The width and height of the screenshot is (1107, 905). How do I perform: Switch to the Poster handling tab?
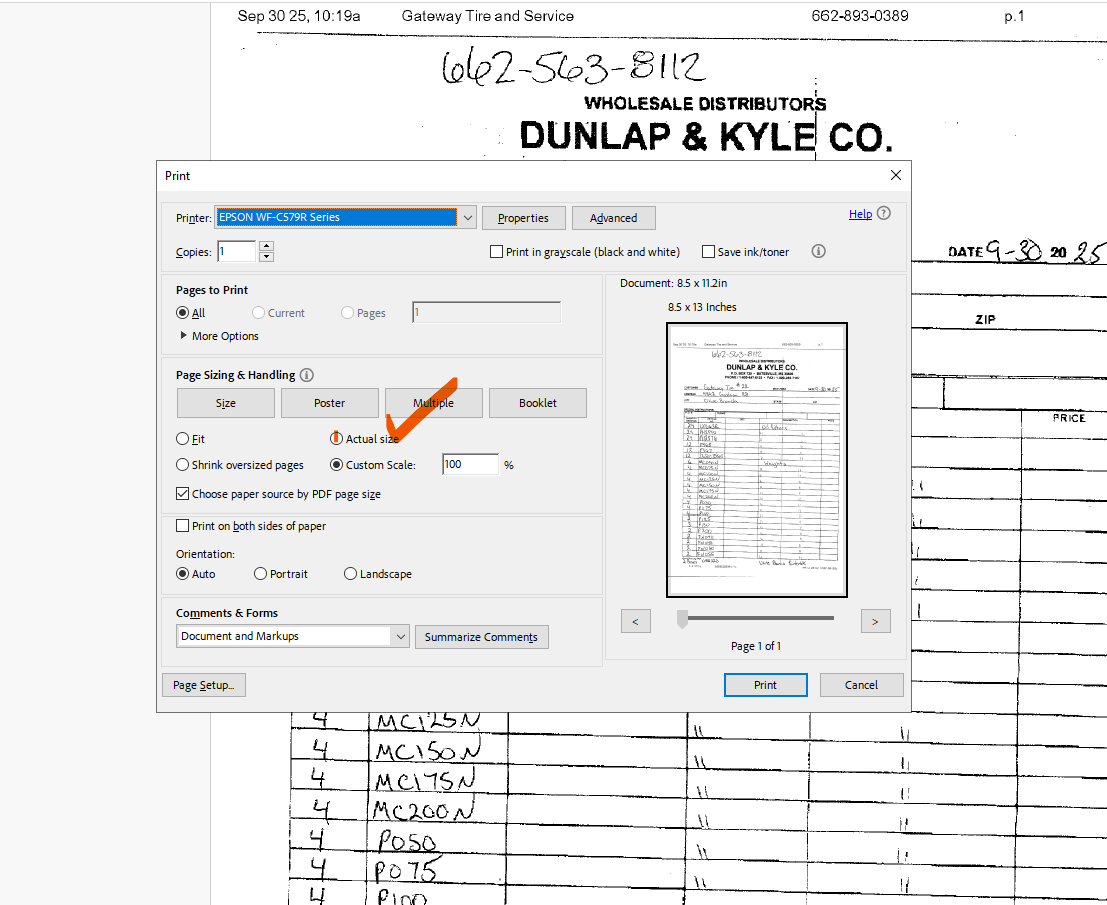330,403
